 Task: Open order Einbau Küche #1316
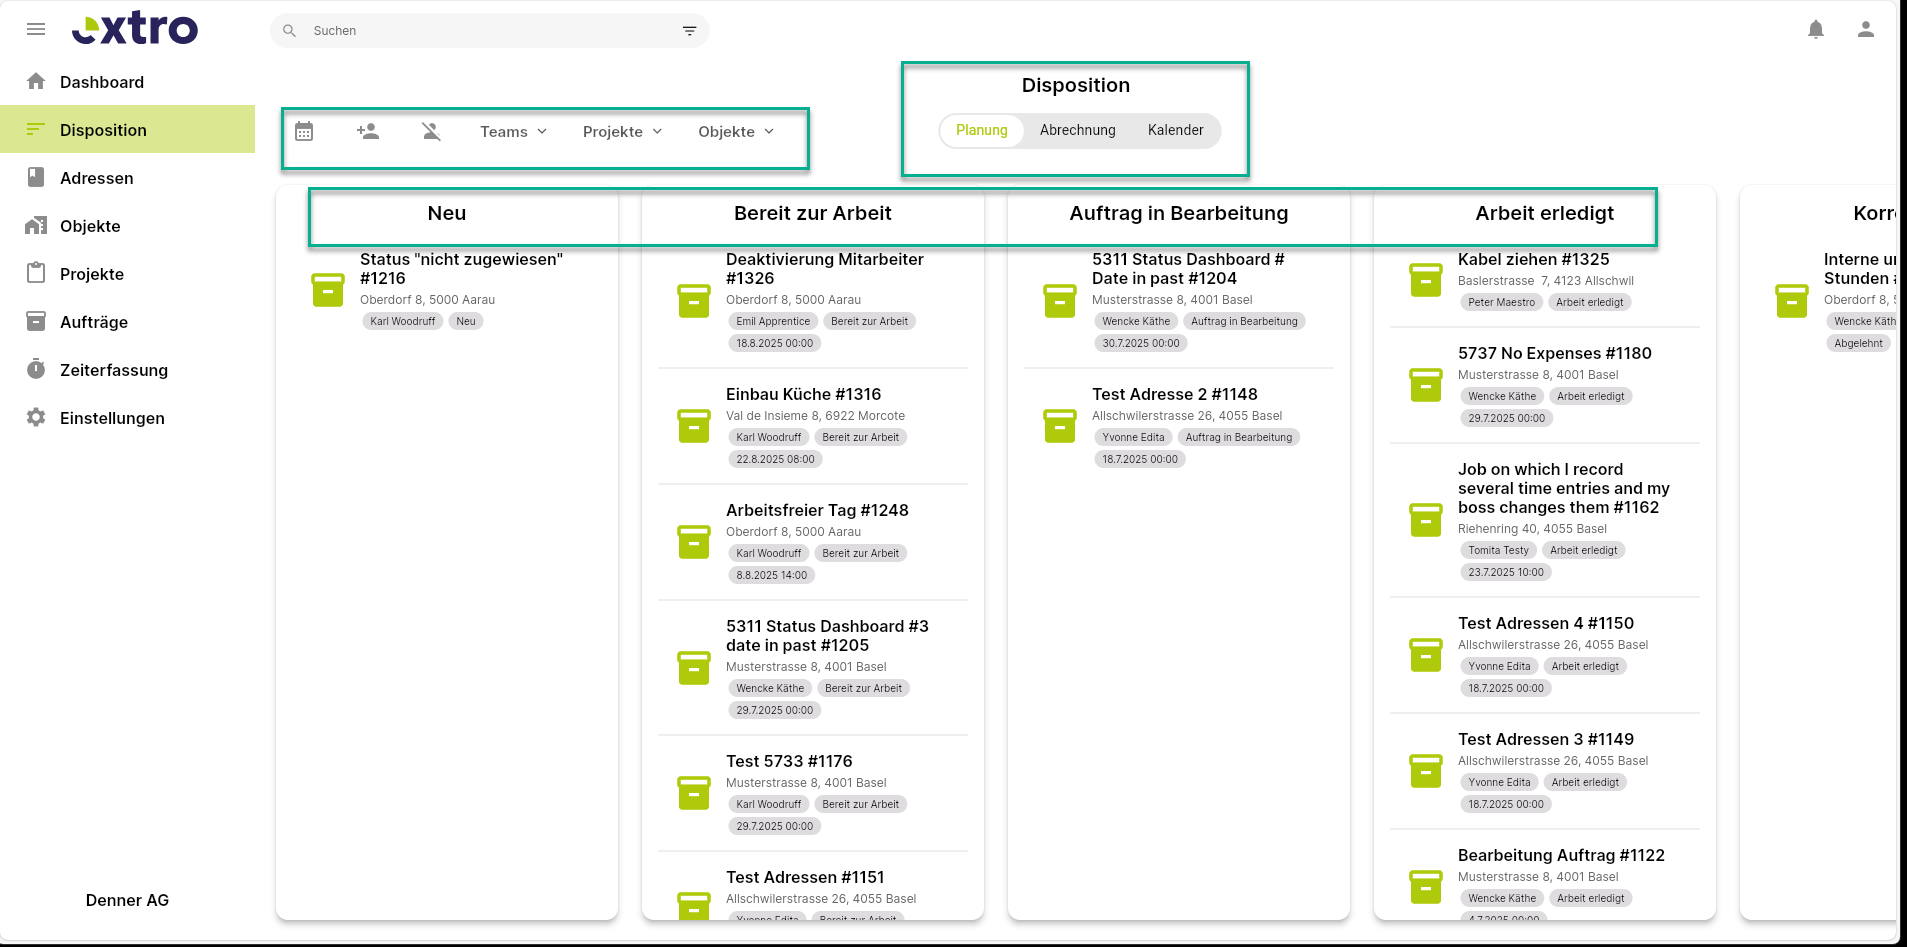[x=803, y=394]
